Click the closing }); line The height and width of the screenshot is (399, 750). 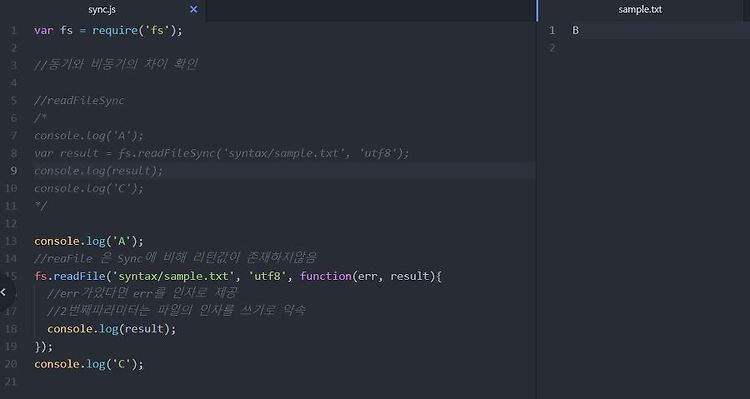point(44,346)
